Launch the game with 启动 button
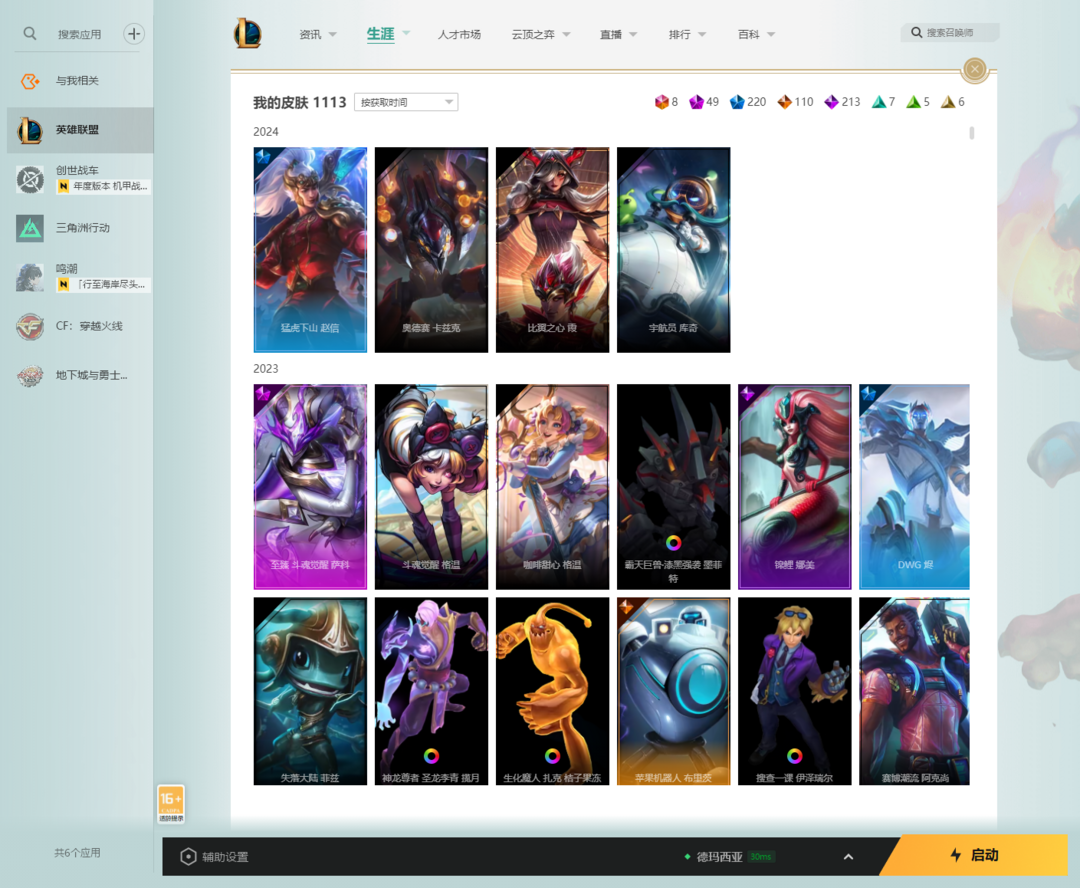Screen dimensions: 1080x888 click(x=975, y=855)
